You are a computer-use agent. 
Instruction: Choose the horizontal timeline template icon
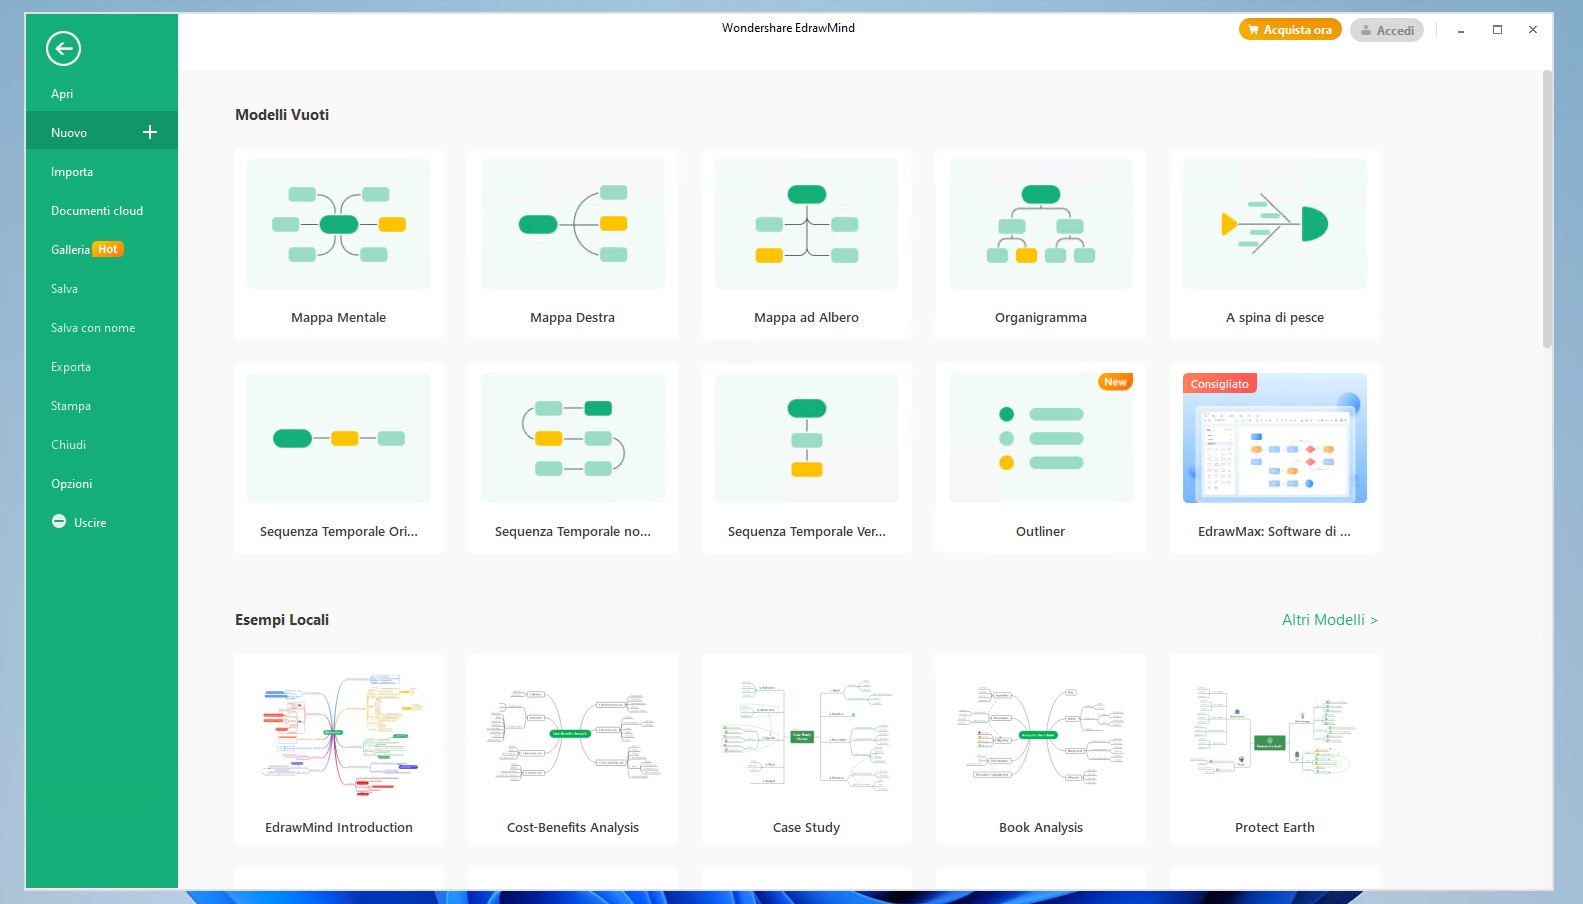(x=339, y=438)
